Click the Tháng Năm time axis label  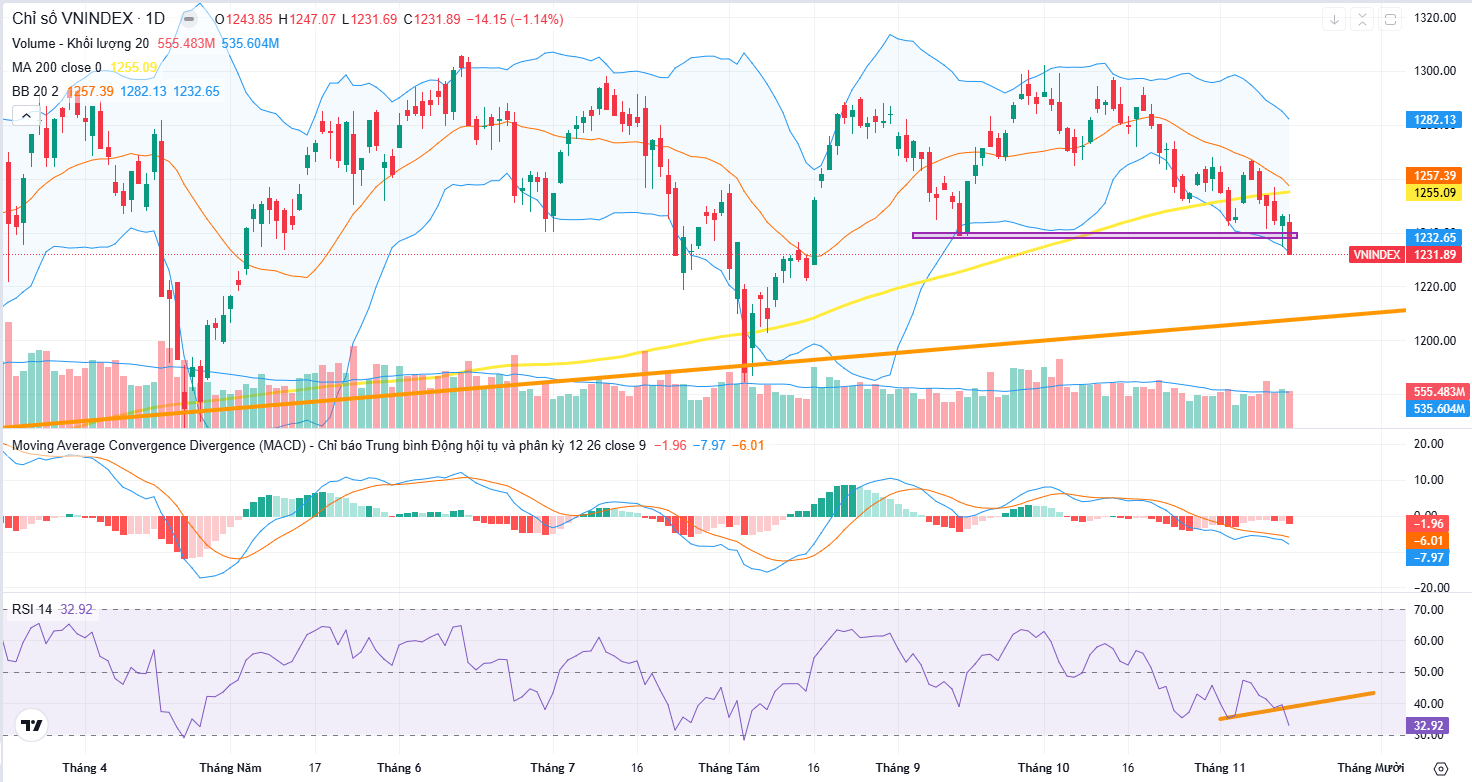coord(229,768)
